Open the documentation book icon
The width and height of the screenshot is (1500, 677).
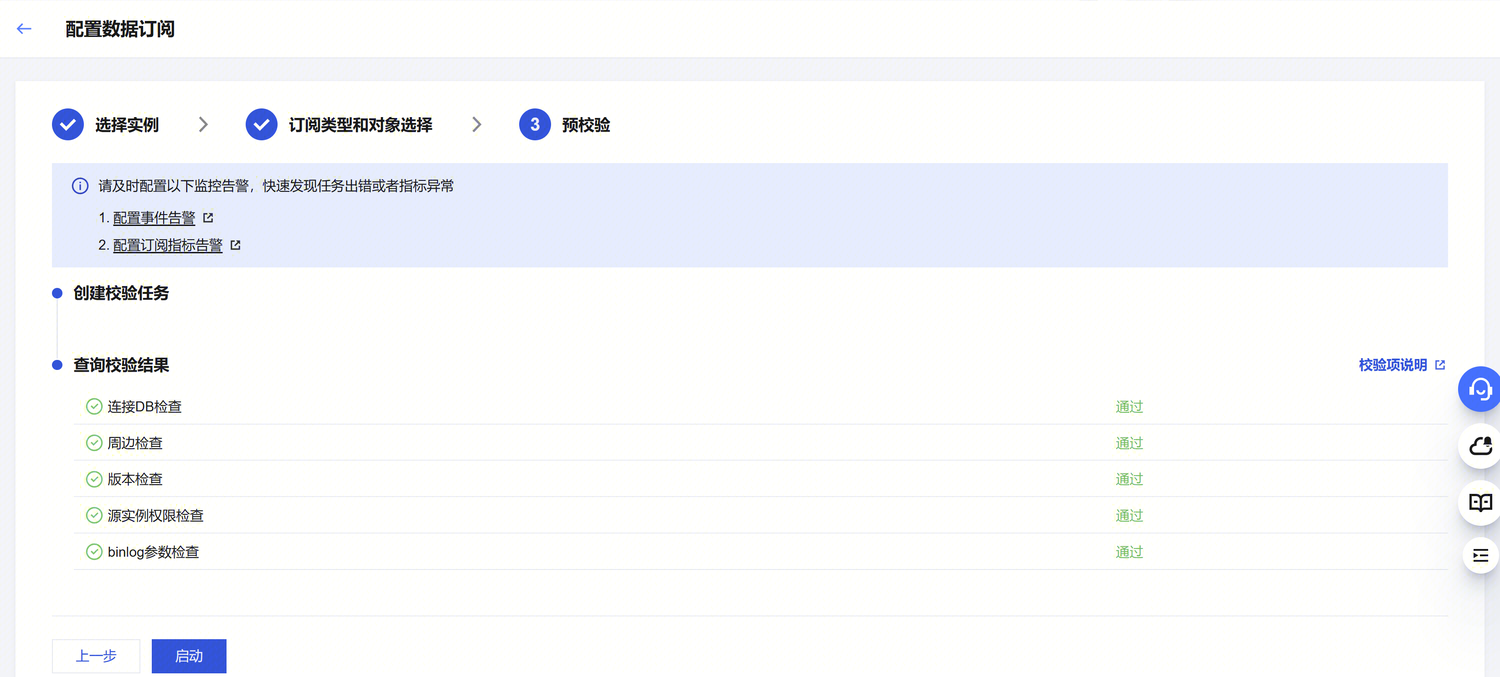(x=1480, y=502)
